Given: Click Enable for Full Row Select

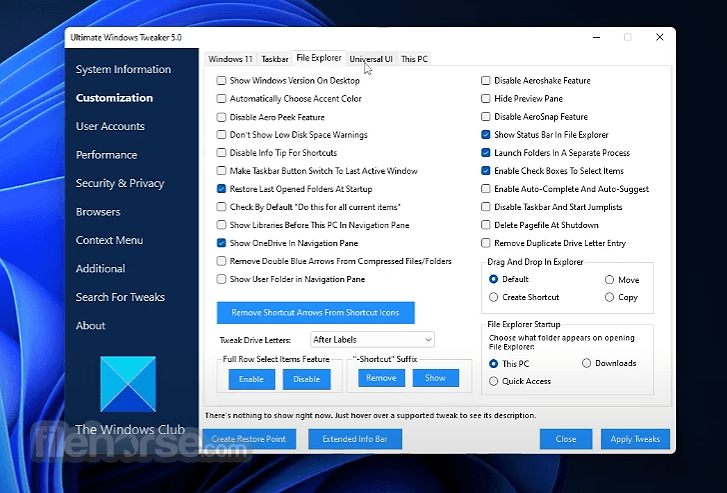Looking at the screenshot, I should point(251,379).
